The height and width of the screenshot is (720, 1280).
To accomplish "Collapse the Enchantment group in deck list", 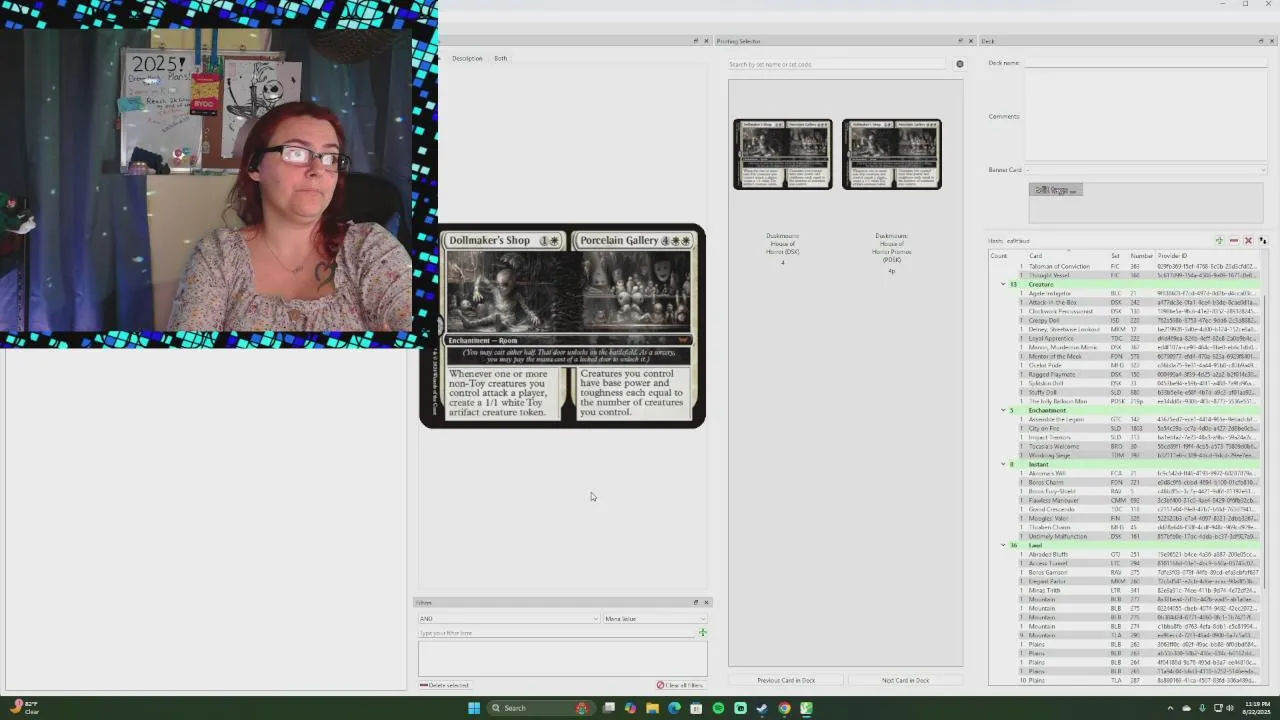I will 1003,410.
